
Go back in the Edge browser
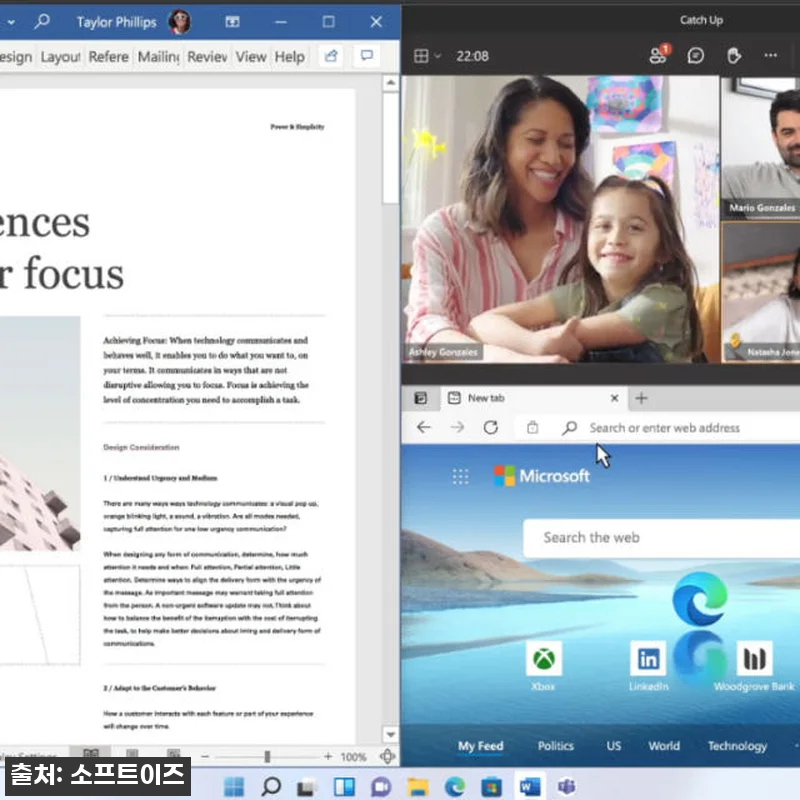pyautogui.click(x=423, y=427)
